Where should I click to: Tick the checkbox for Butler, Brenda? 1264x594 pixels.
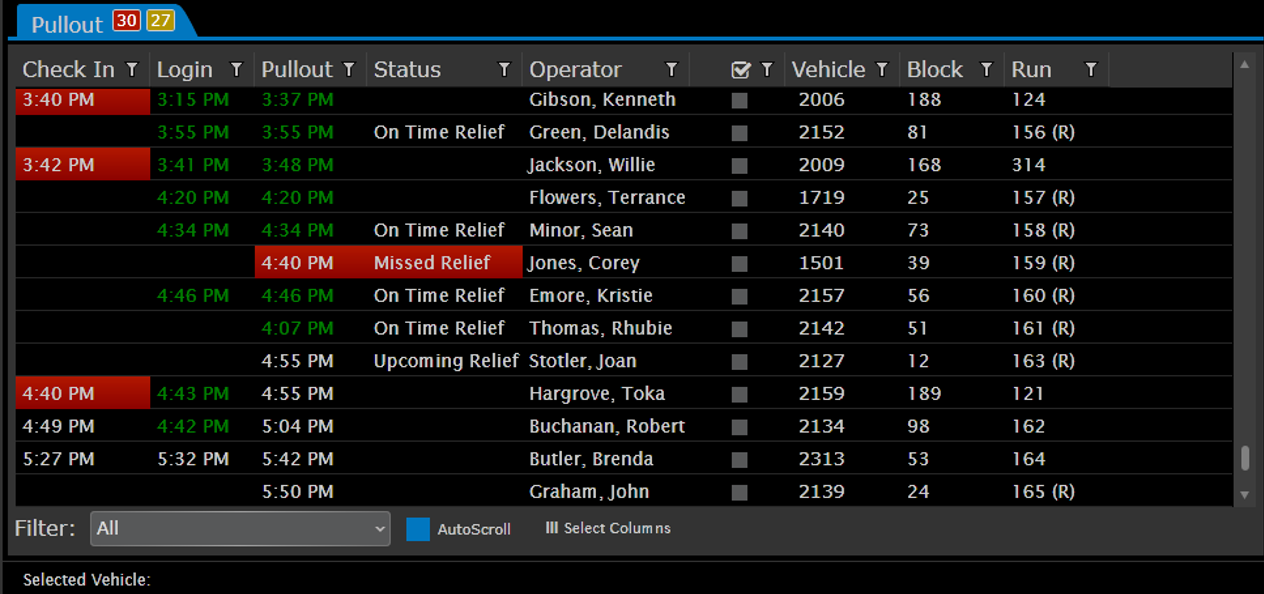pos(739,459)
